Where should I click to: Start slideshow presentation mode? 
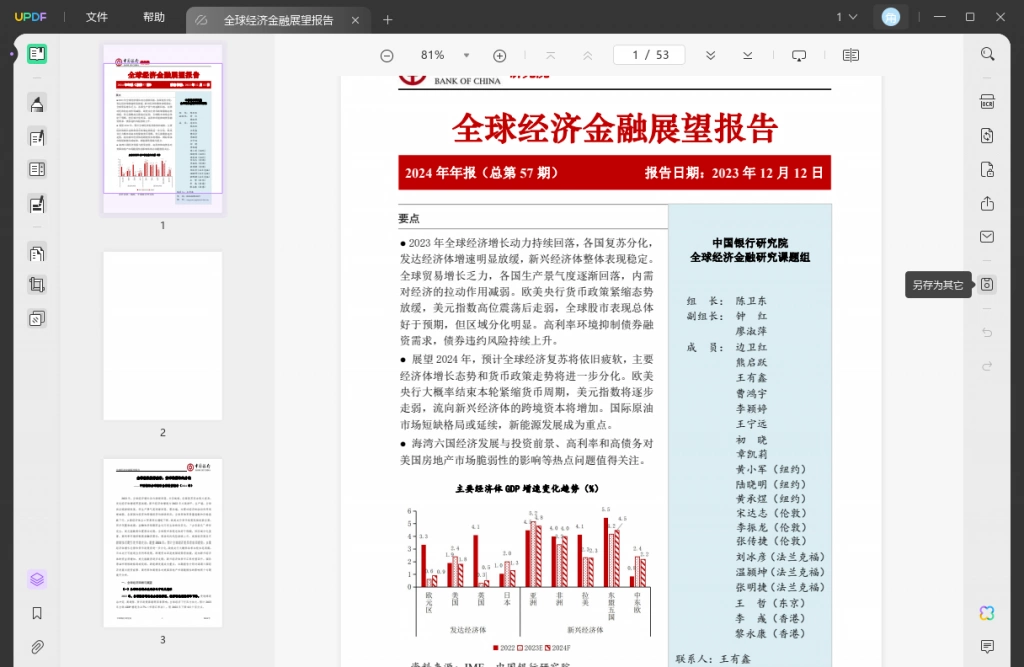(x=799, y=56)
